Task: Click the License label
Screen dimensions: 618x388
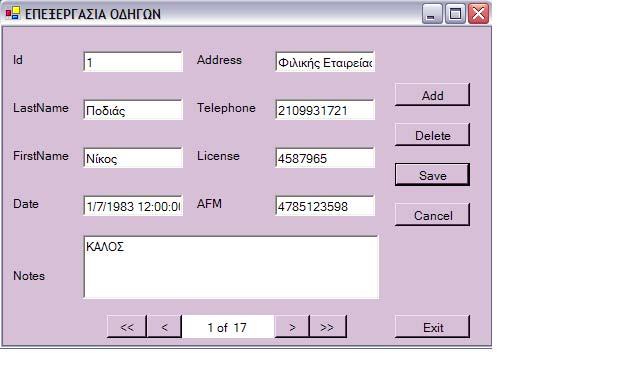Action: (x=218, y=156)
